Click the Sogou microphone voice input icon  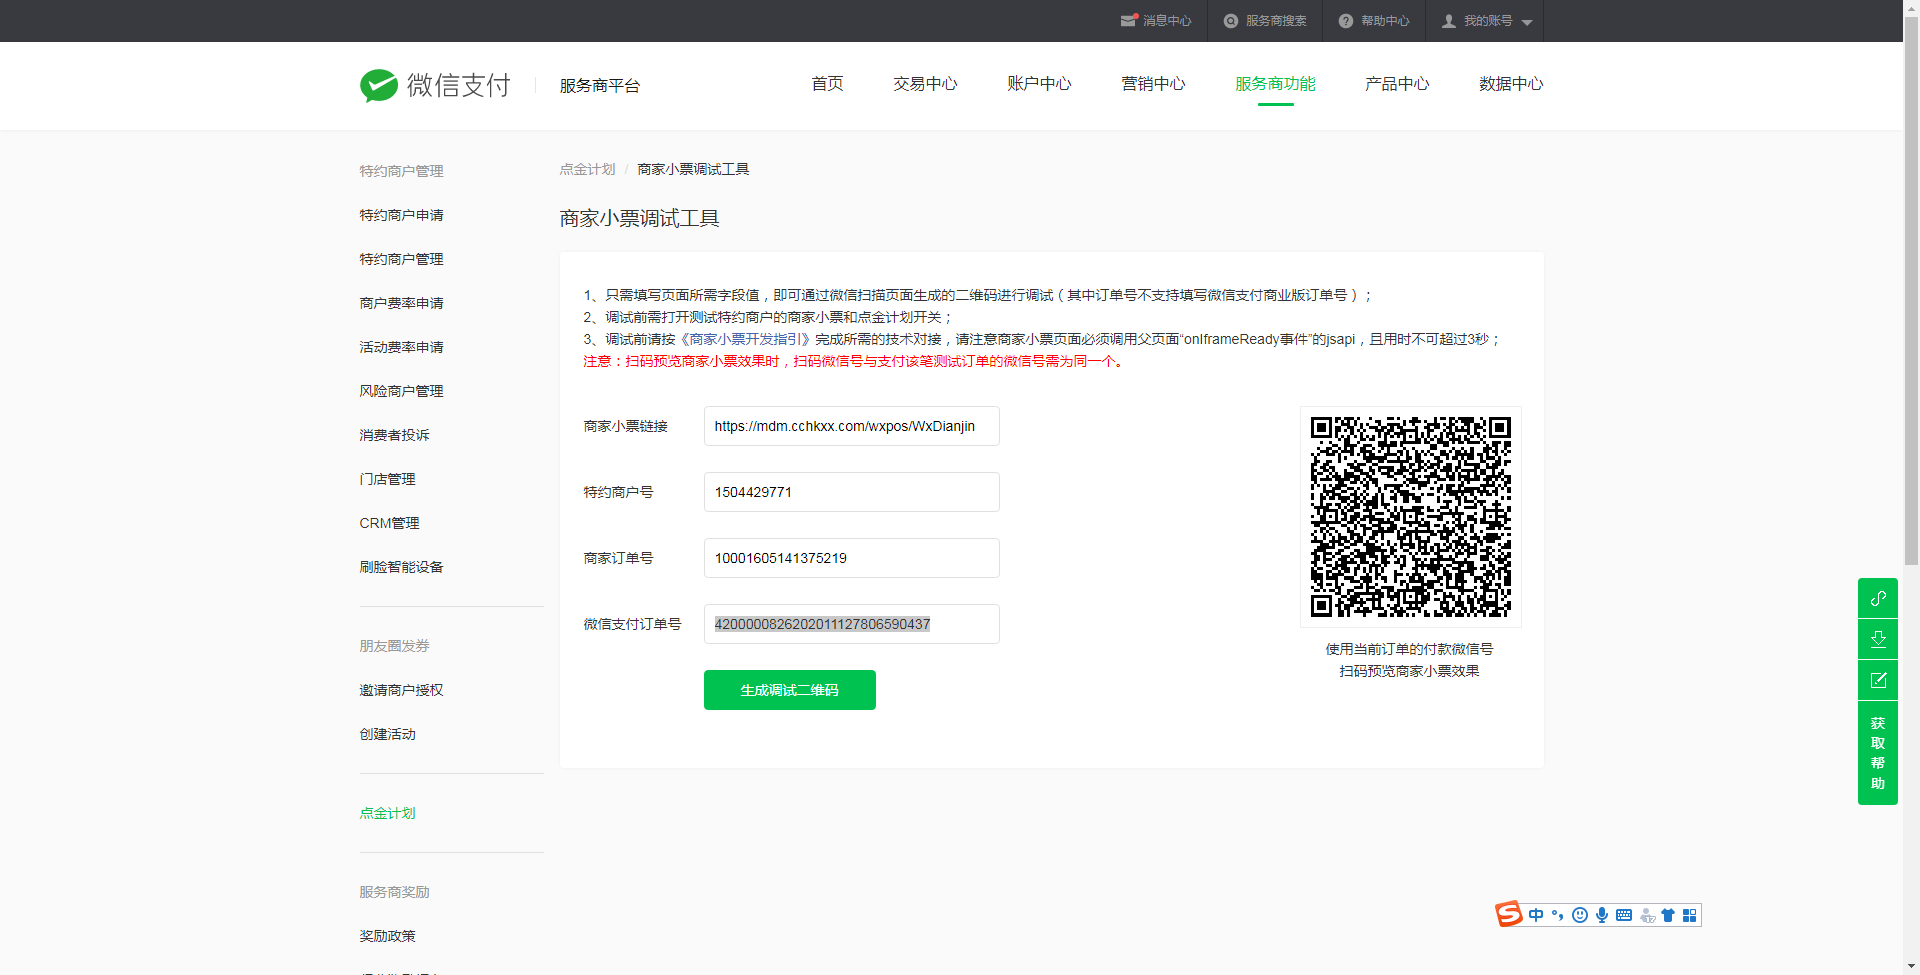point(1602,915)
